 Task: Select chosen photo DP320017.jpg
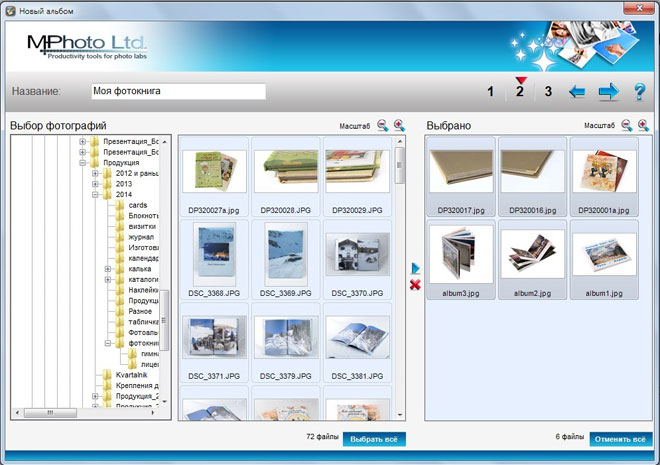click(x=461, y=177)
